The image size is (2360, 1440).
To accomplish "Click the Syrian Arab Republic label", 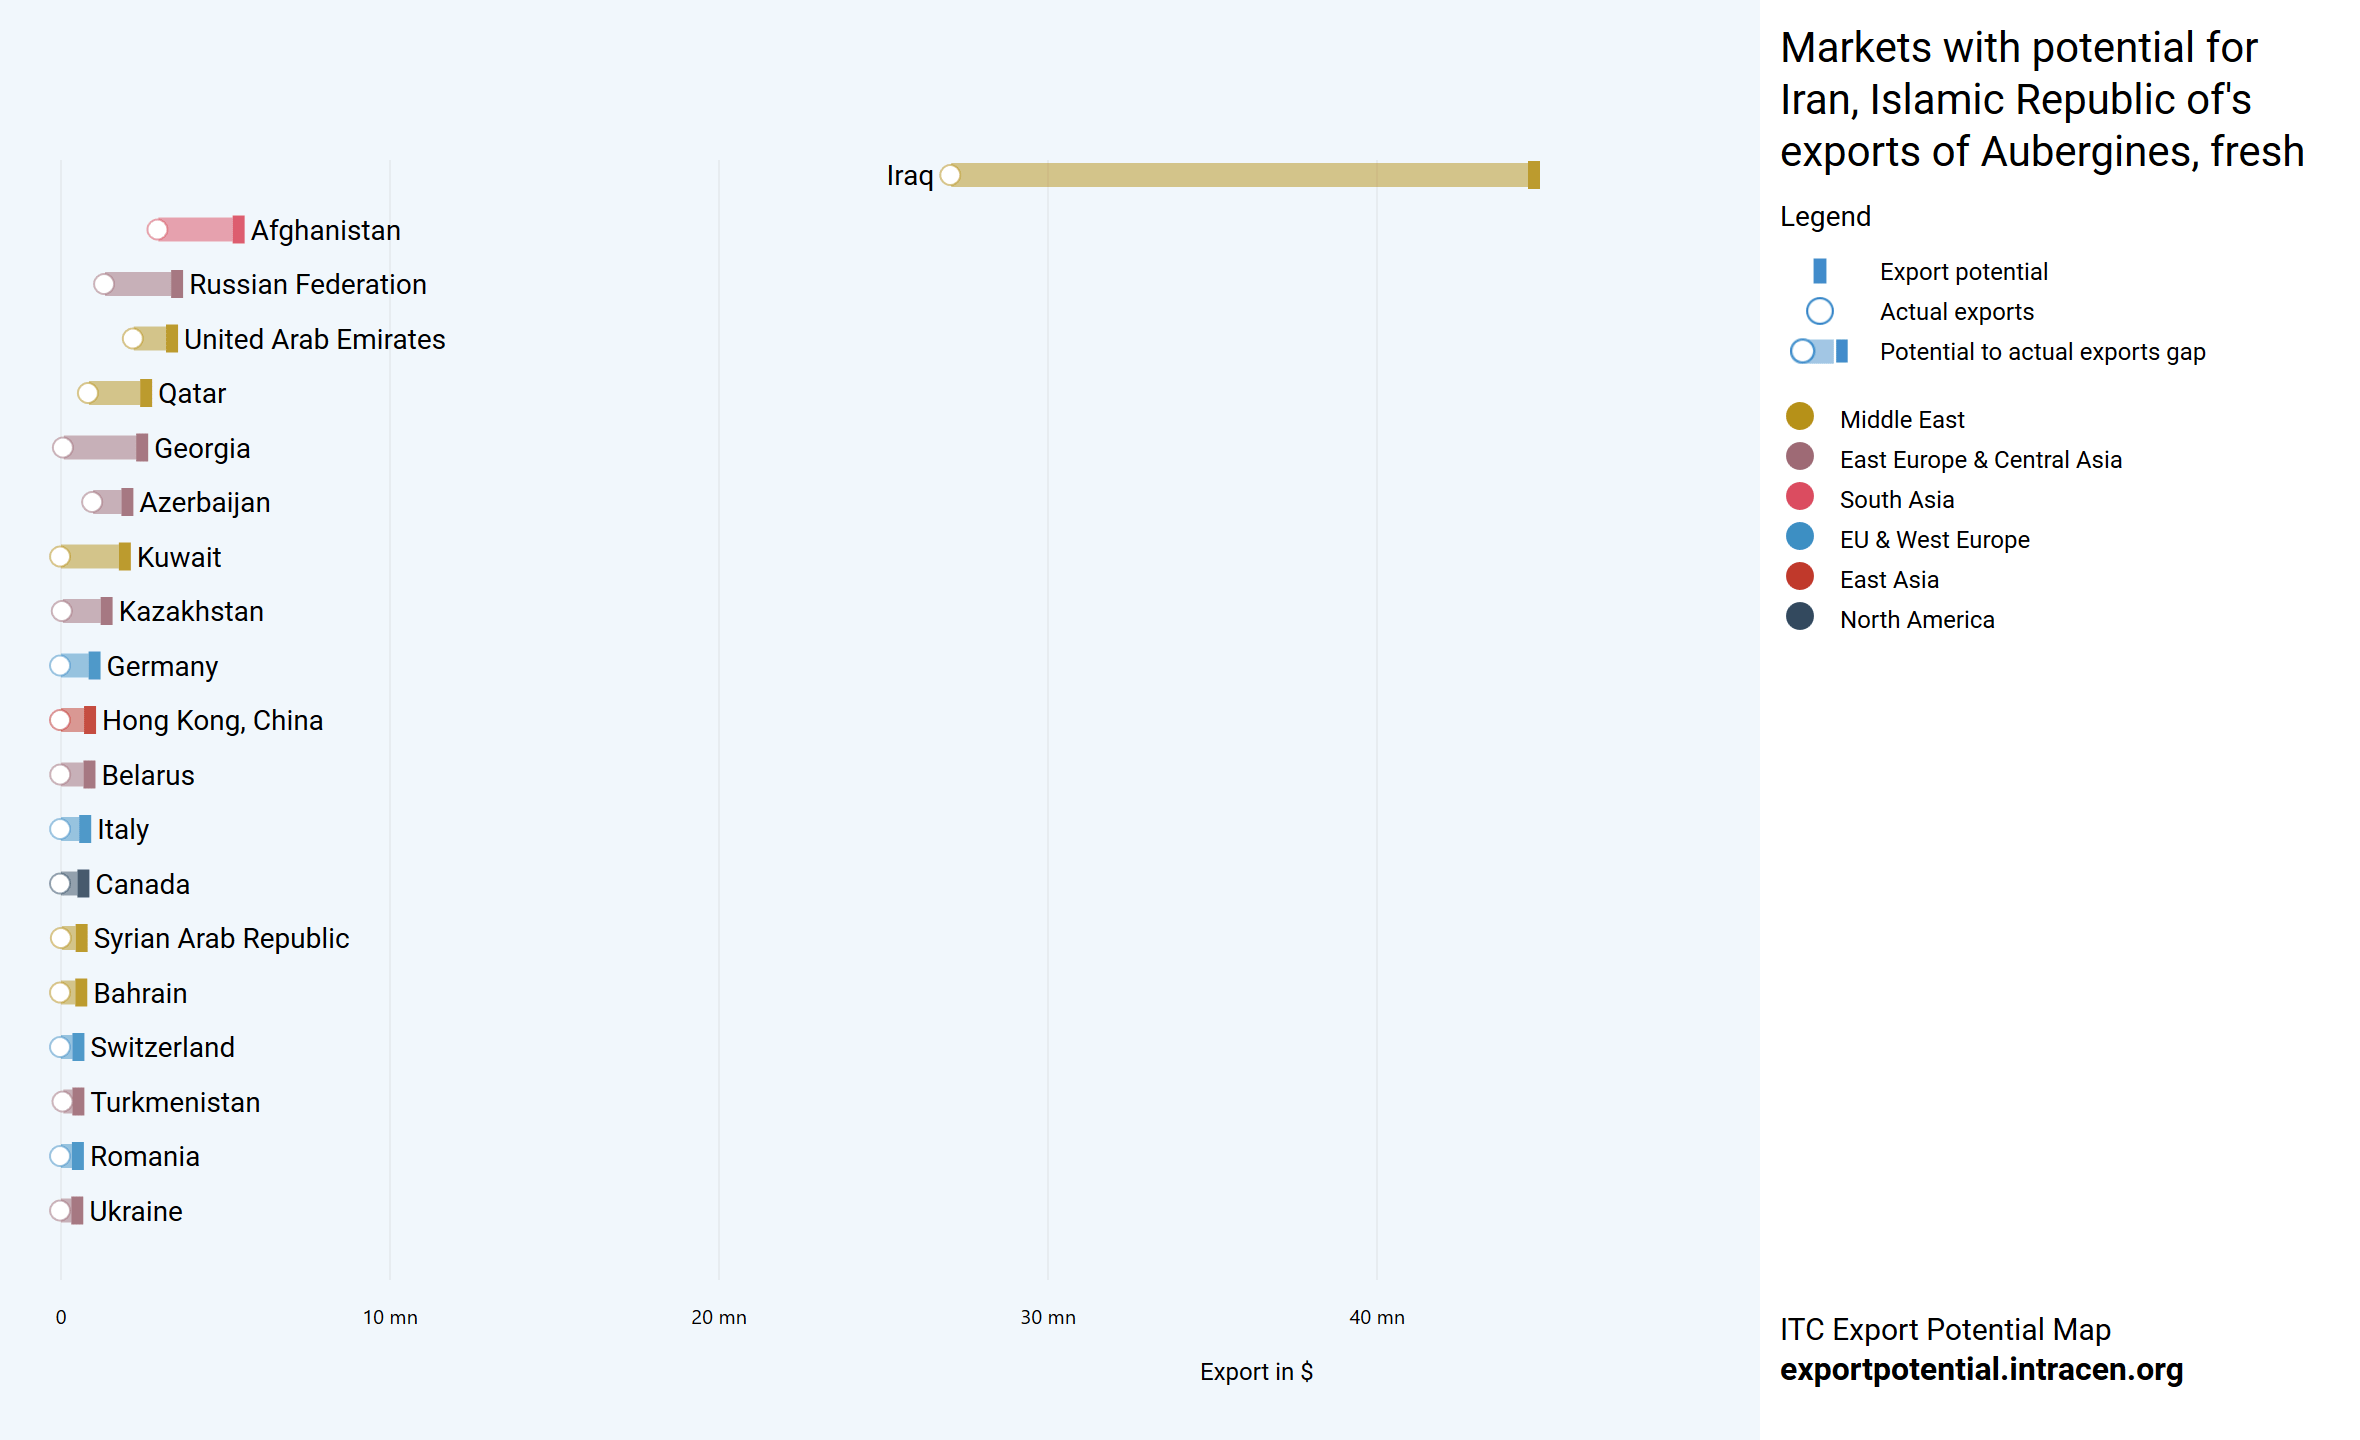I will (221, 939).
